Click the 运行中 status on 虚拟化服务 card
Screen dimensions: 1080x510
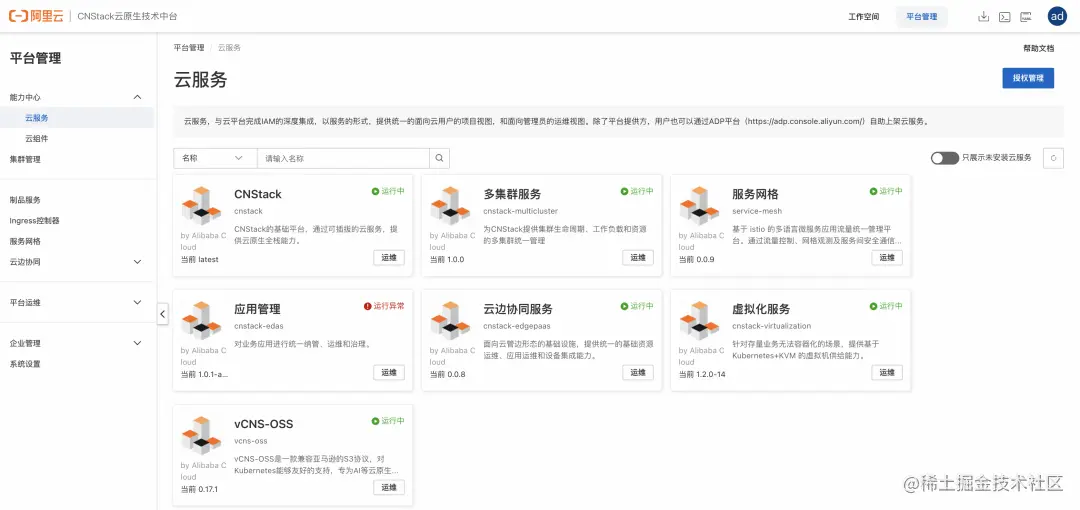point(886,306)
